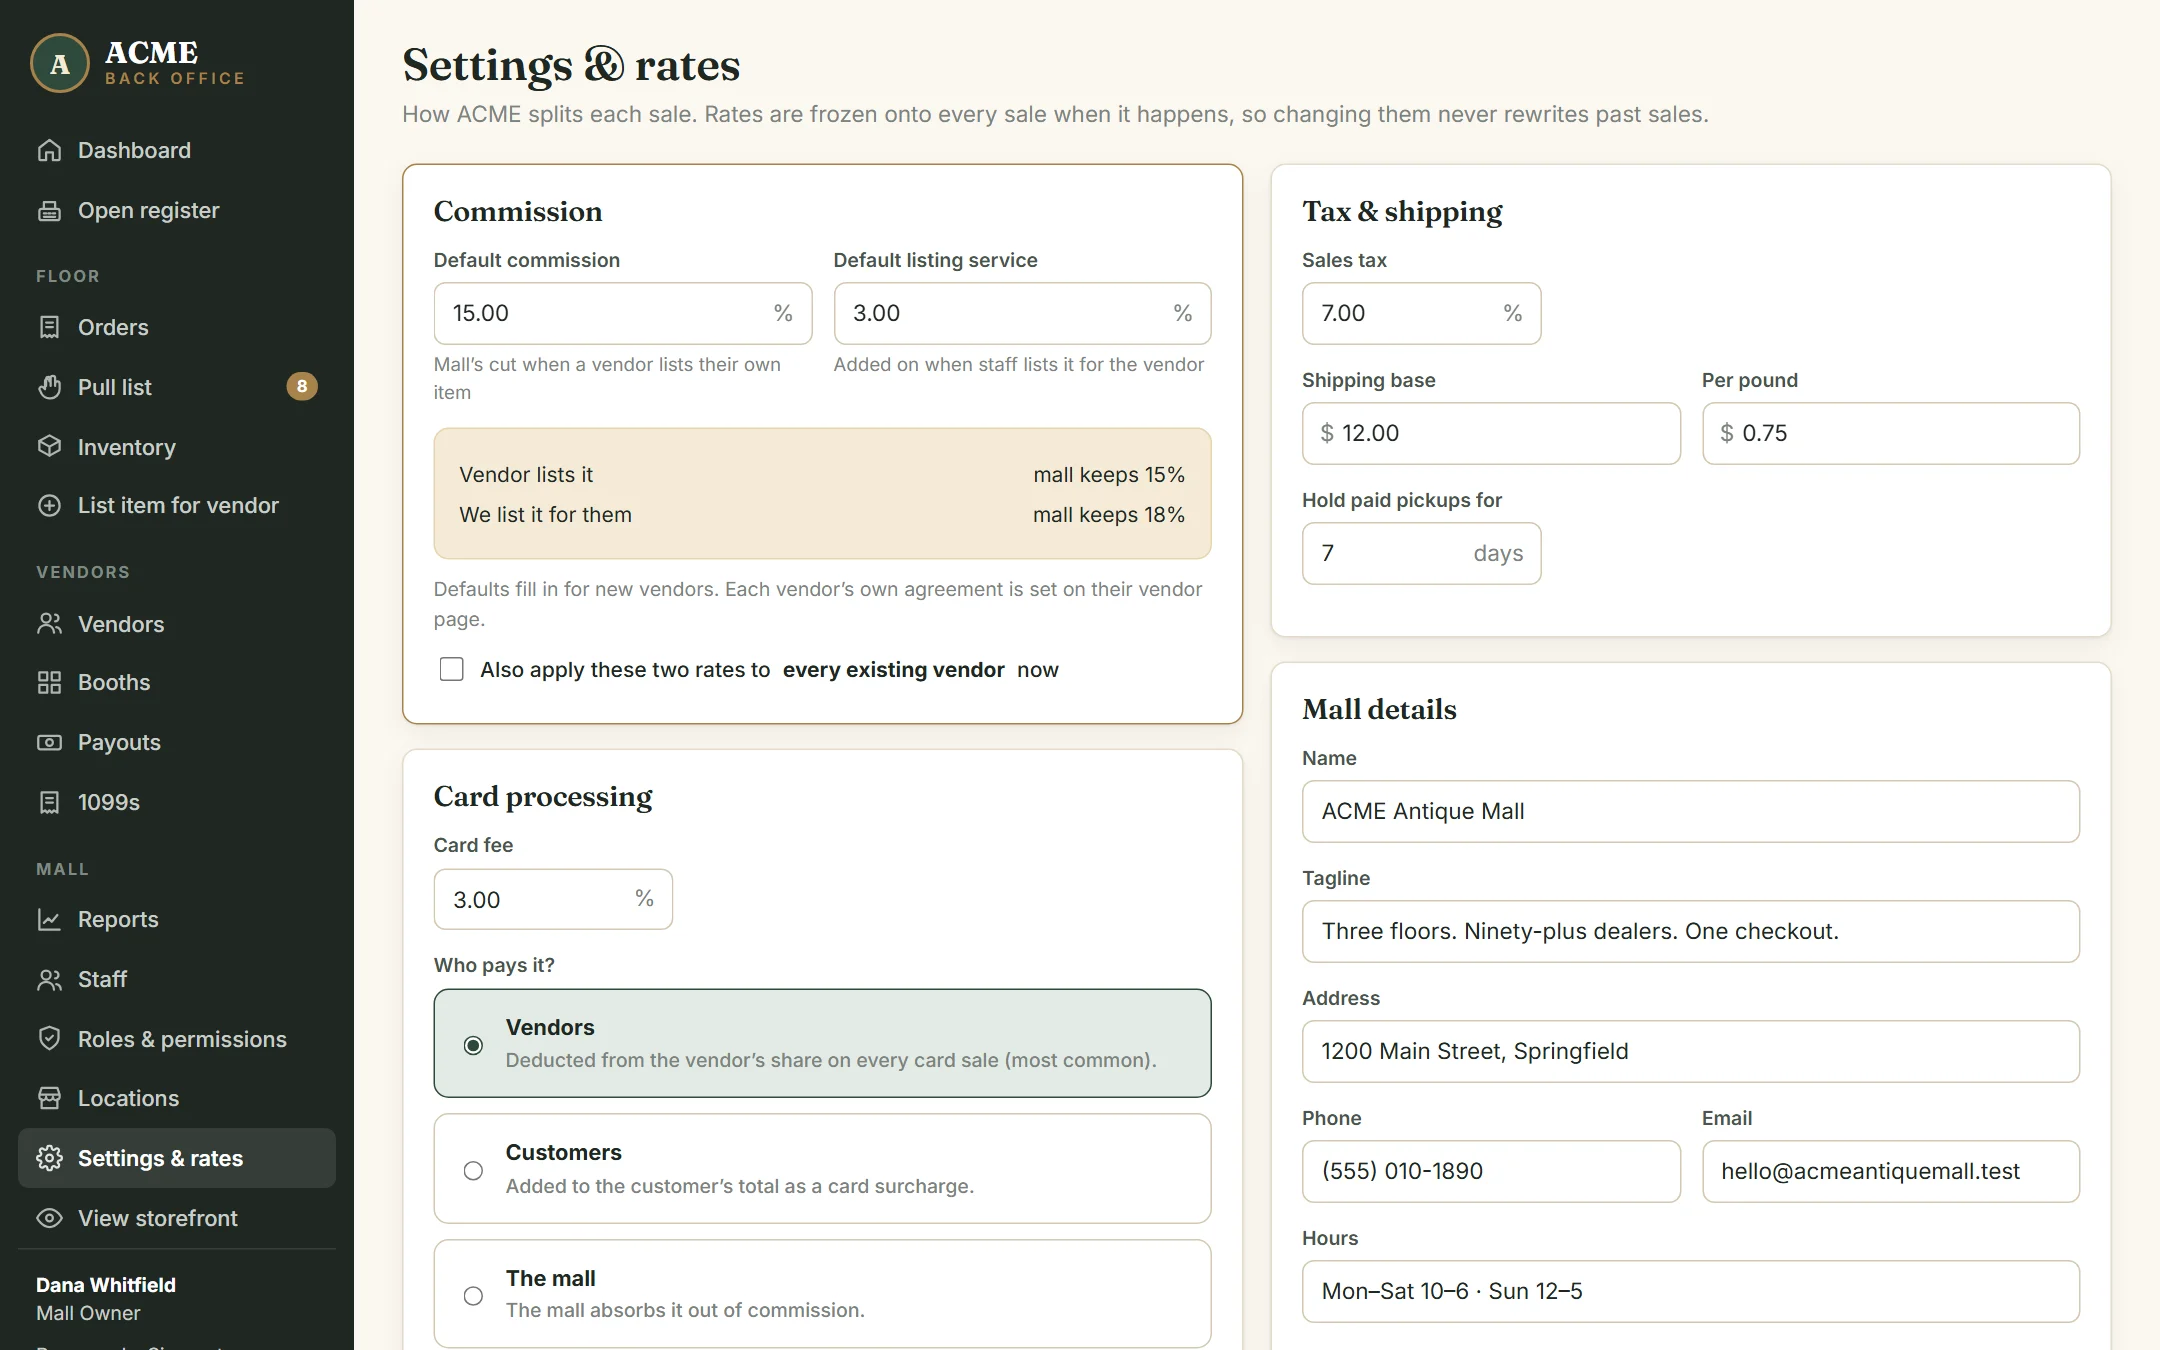The width and height of the screenshot is (2160, 1350).
Task: Click the Hours input field
Action: coord(1691,1291)
